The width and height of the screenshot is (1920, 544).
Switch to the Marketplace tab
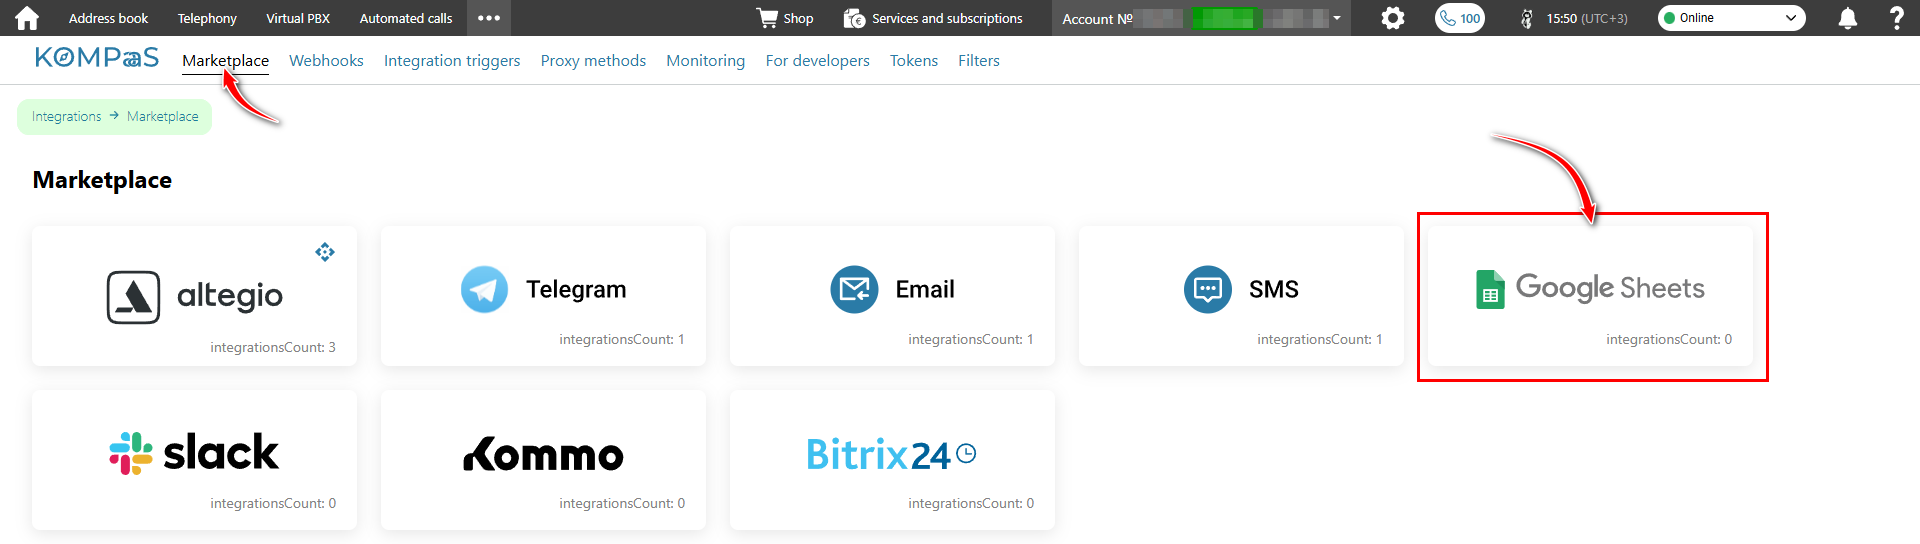click(225, 61)
